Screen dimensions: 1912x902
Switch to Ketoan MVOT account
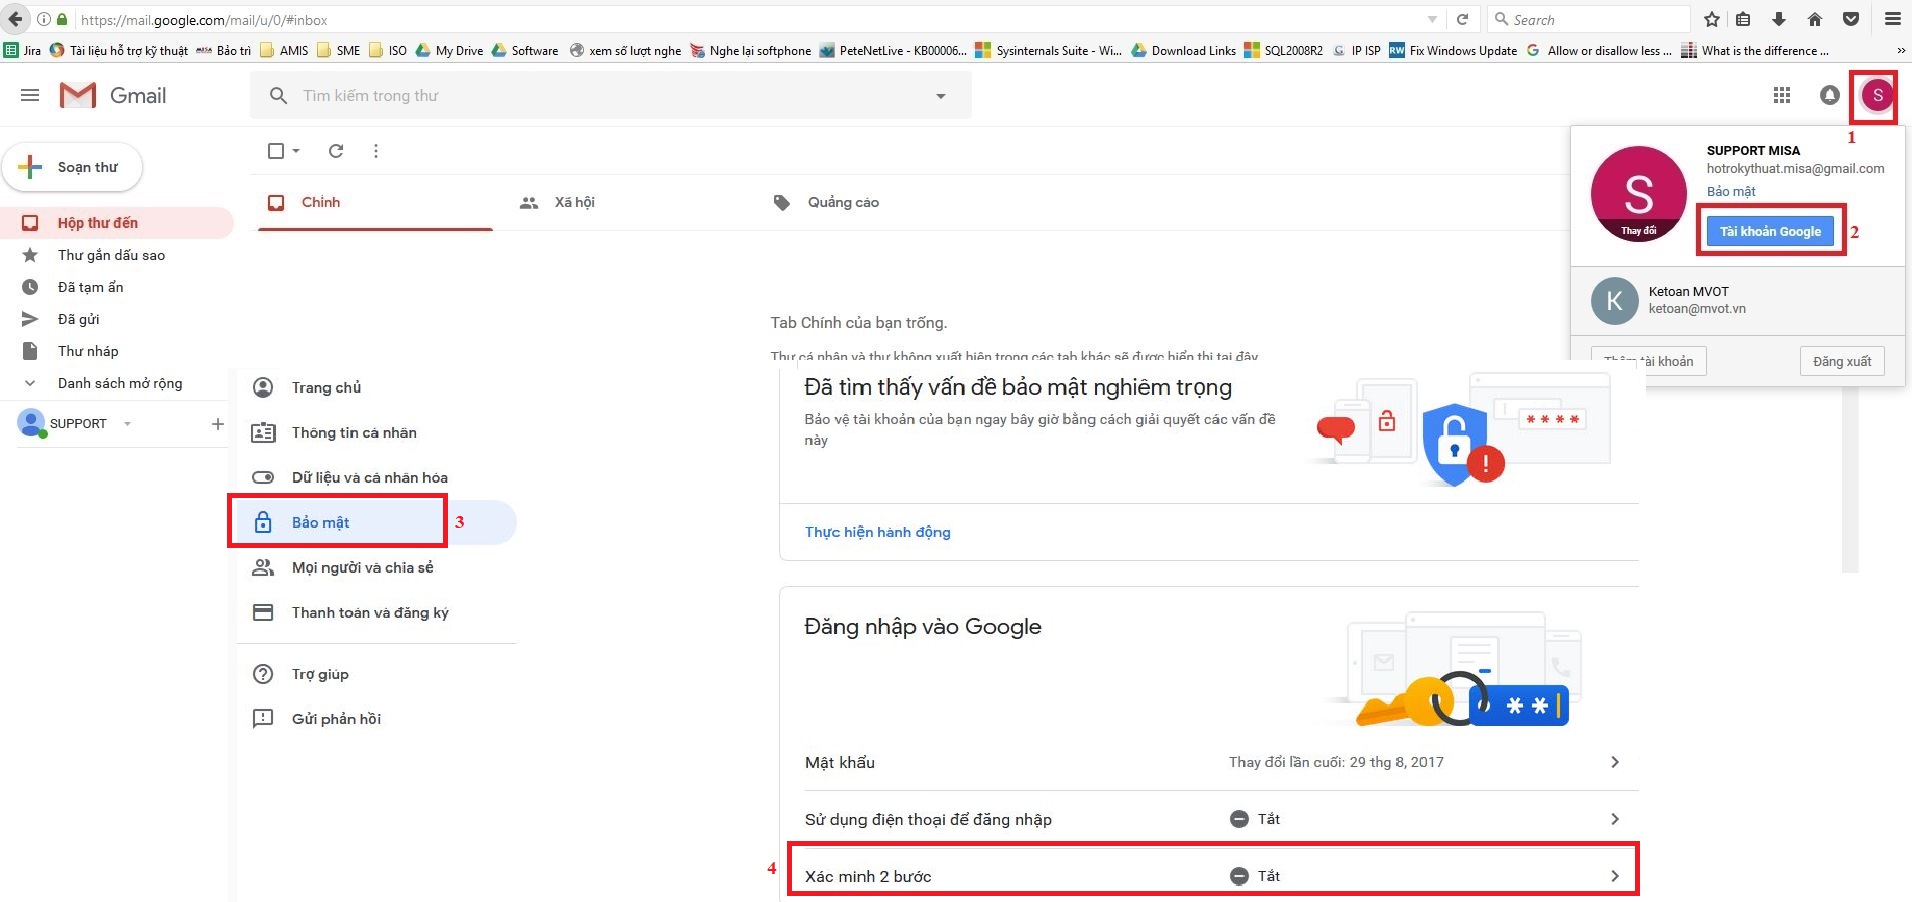pyautogui.click(x=1737, y=300)
